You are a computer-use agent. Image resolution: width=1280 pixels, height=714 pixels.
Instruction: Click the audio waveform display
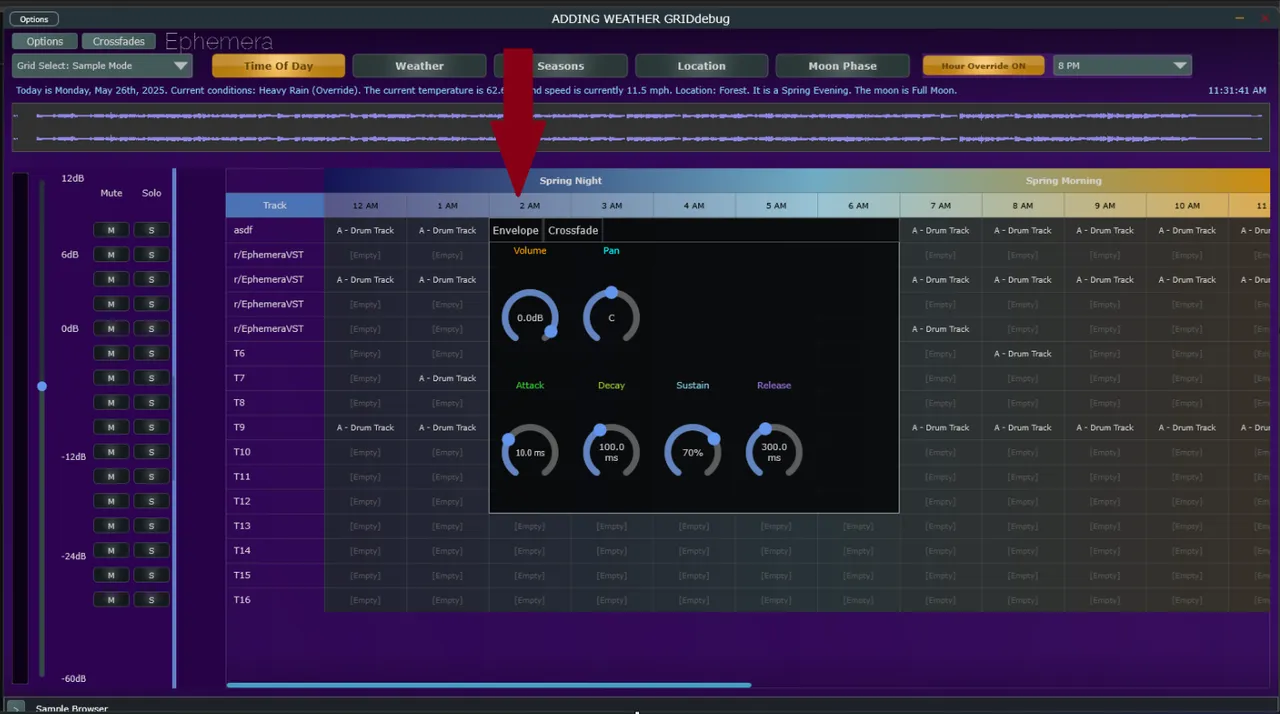pyautogui.click(x=640, y=128)
